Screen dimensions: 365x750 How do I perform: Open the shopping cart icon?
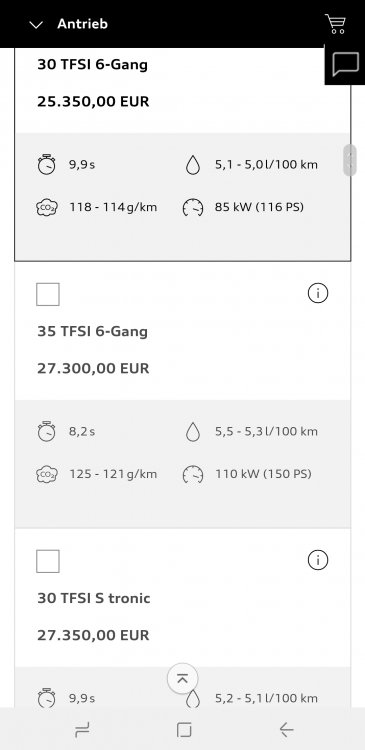click(335, 23)
